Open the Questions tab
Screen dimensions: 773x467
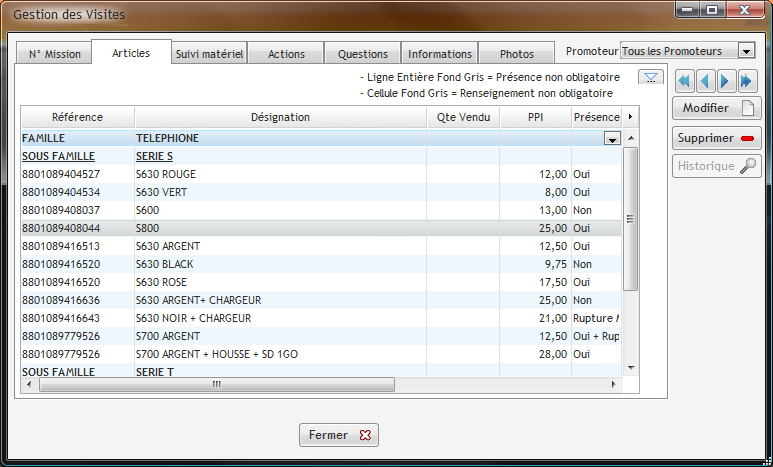coord(363,54)
